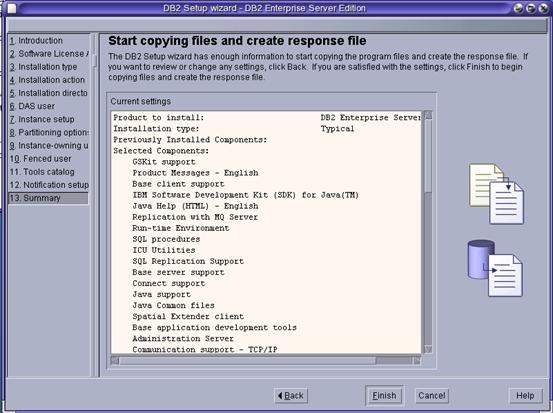Click 'Selected Components:' line
Viewport: 553px width, 413px height.
tap(161, 151)
